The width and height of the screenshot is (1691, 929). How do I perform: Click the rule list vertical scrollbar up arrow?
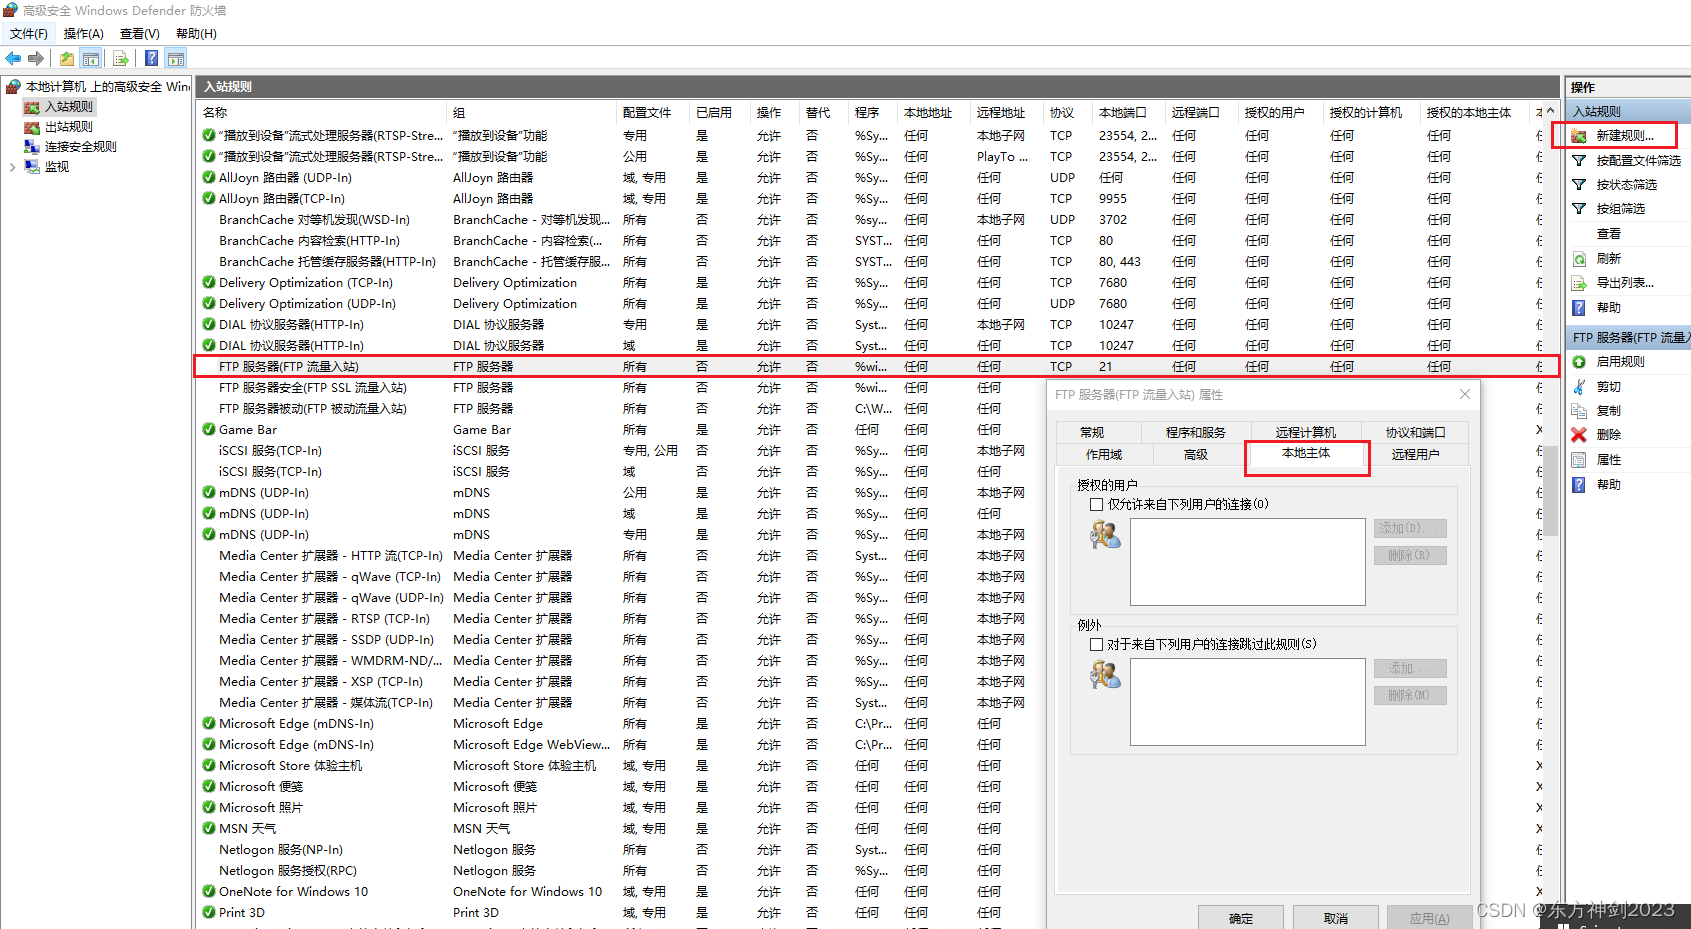[1550, 111]
